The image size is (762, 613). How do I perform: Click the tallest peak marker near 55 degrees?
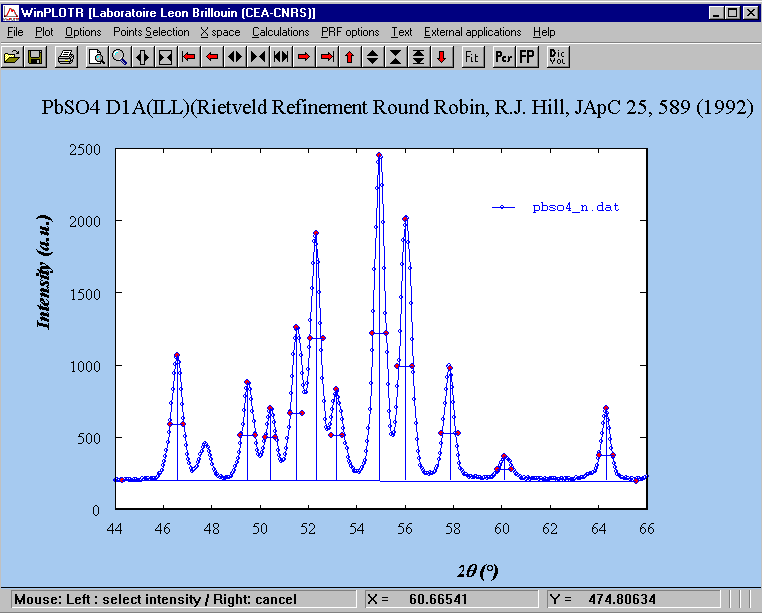(x=379, y=156)
